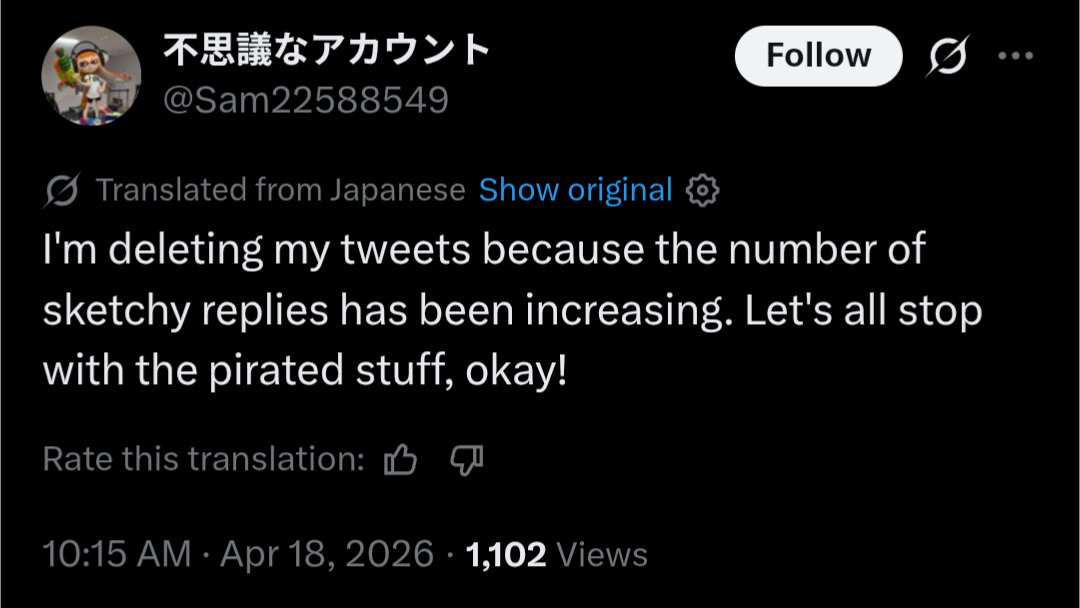The image size is (1080, 608).
Task: Click the 'Views' label
Action: 601,553
